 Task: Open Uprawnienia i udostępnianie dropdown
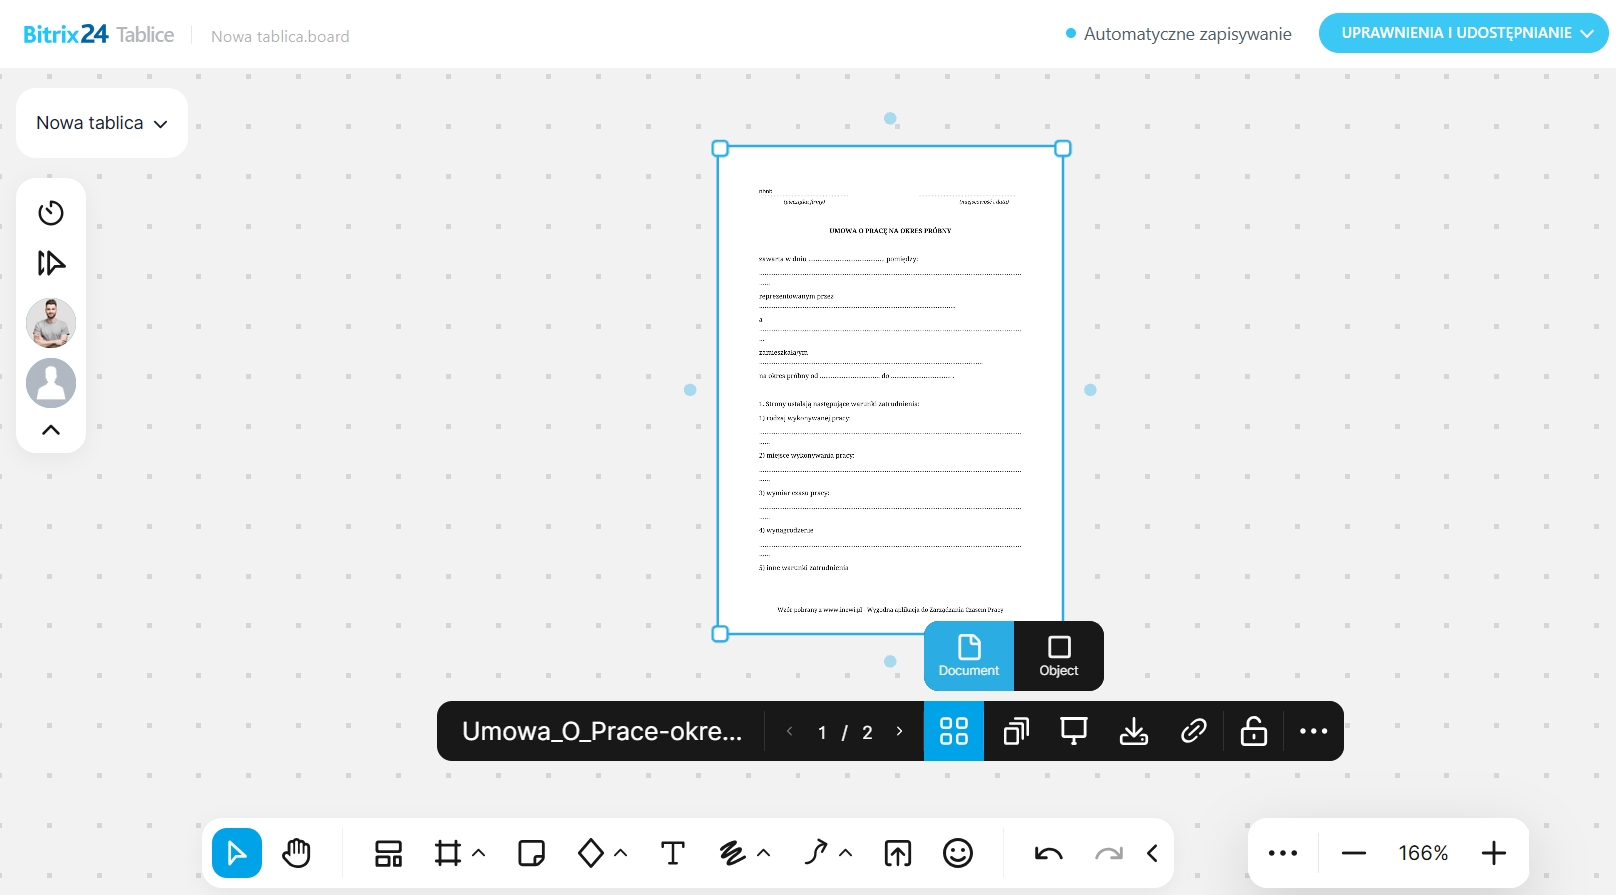click(1463, 33)
